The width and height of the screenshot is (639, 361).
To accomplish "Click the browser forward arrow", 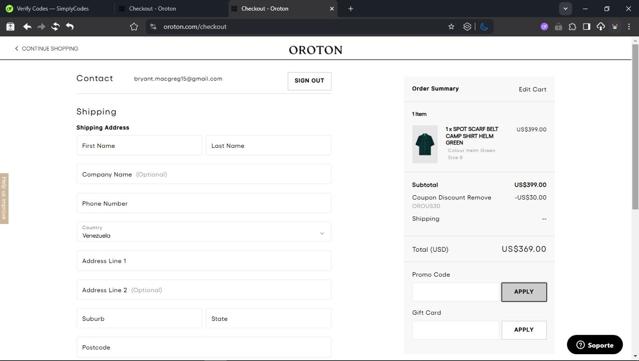I will pos(41,26).
